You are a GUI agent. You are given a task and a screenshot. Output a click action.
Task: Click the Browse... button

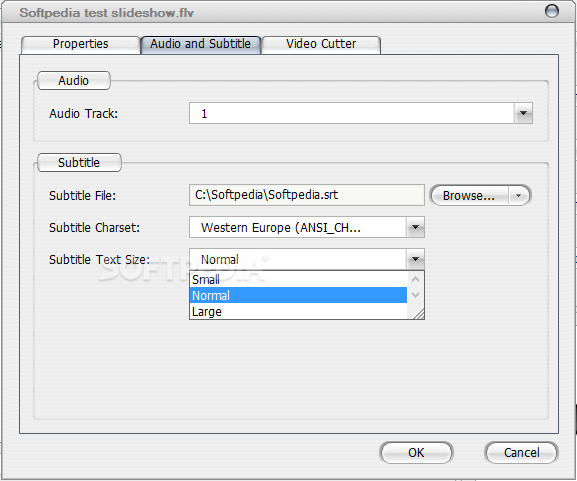pyautogui.click(x=469, y=195)
